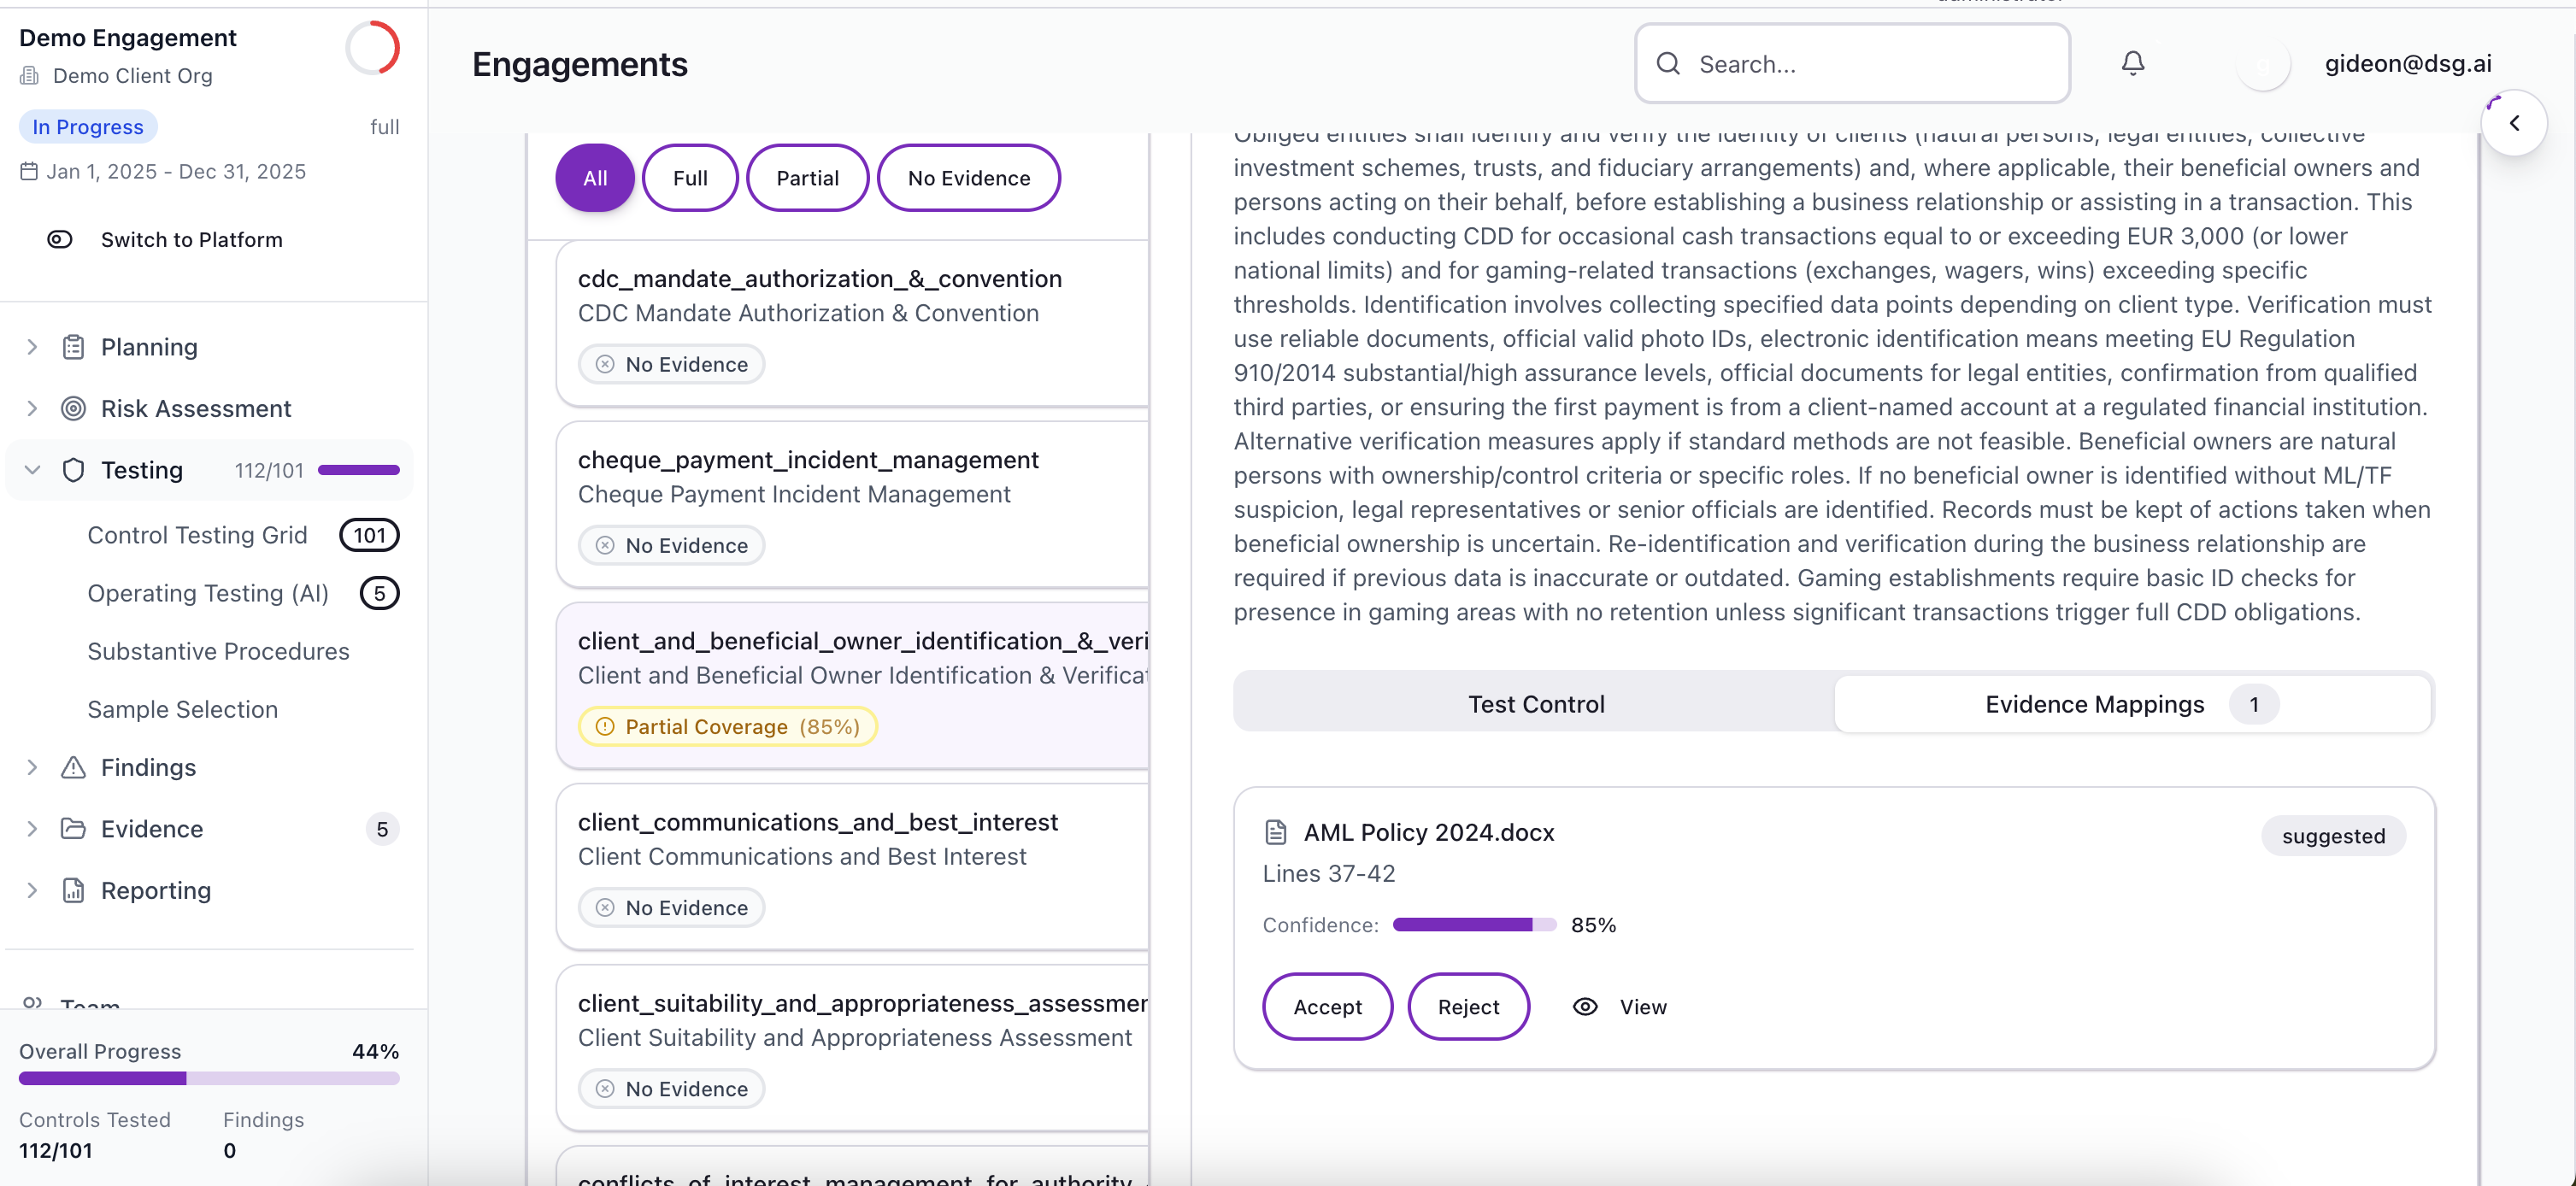Screen dimensions: 2576x1186
Task: Expand the Evidence section chevron
Action: coord(32,828)
